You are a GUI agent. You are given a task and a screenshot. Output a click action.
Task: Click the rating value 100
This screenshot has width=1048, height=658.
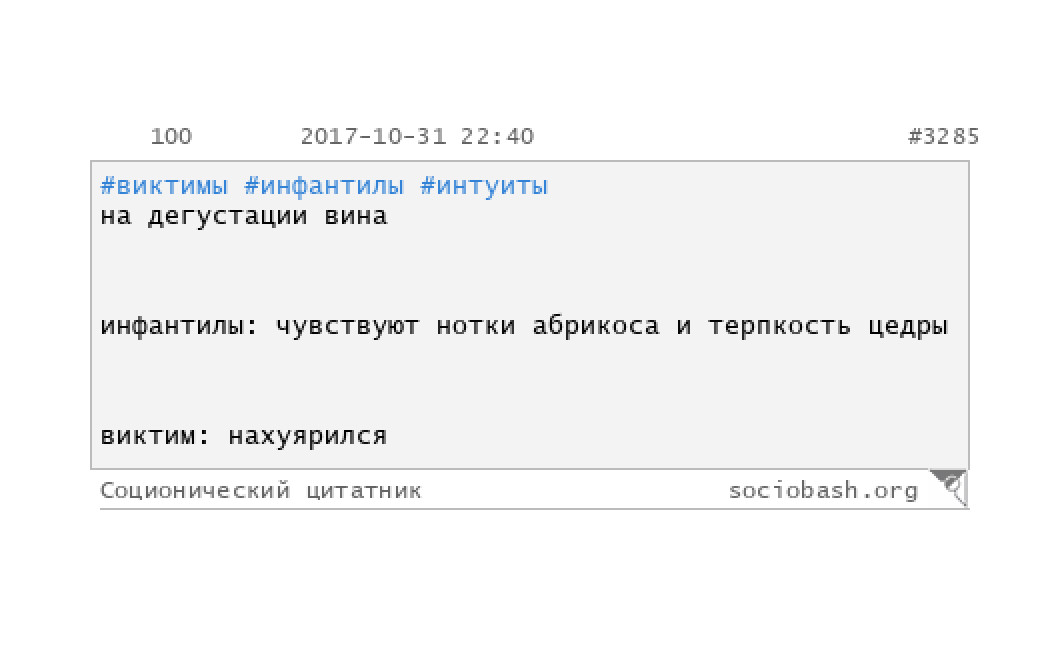(171, 136)
